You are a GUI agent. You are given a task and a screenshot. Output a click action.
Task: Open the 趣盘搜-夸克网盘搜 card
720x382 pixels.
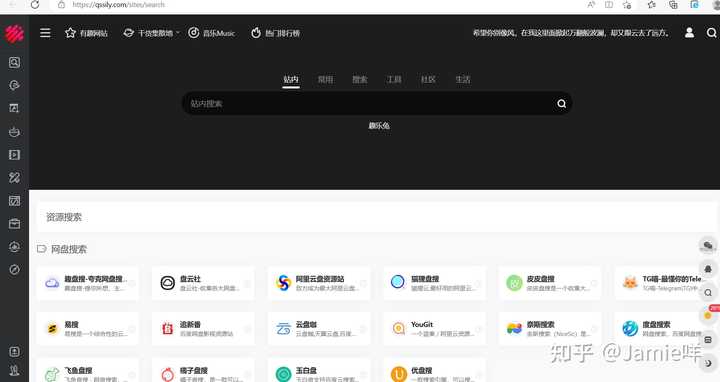[x=87, y=283]
